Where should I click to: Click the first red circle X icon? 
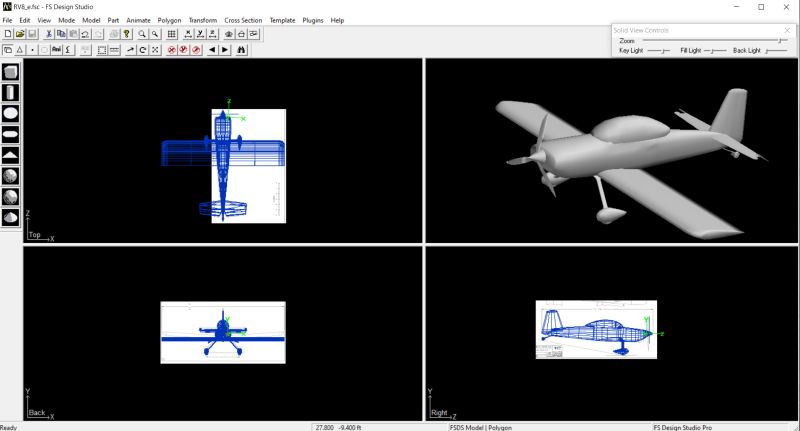[172, 50]
